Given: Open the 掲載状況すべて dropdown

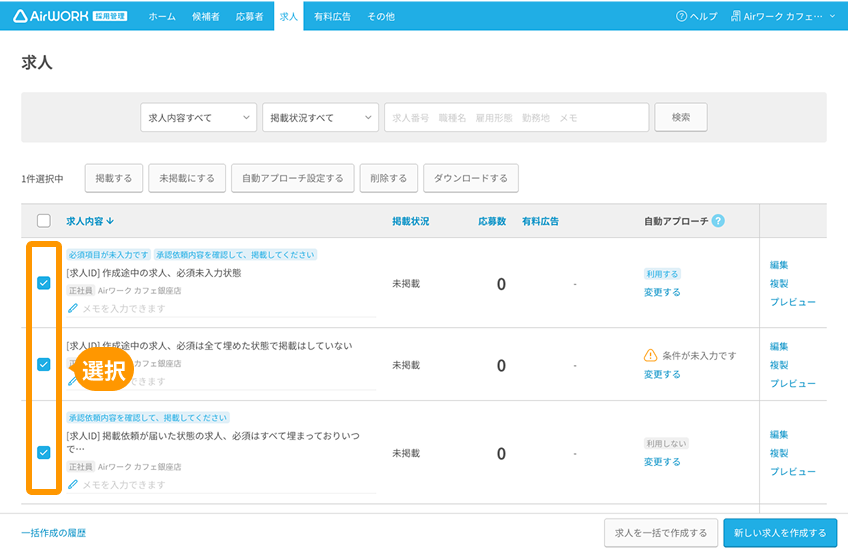Looking at the screenshot, I should click(320, 117).
